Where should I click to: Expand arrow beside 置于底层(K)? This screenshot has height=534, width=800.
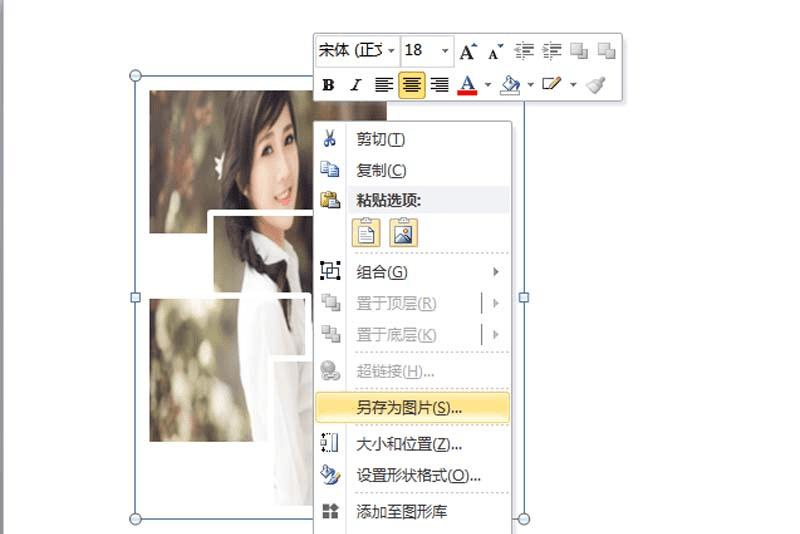(x=495, y=335)
